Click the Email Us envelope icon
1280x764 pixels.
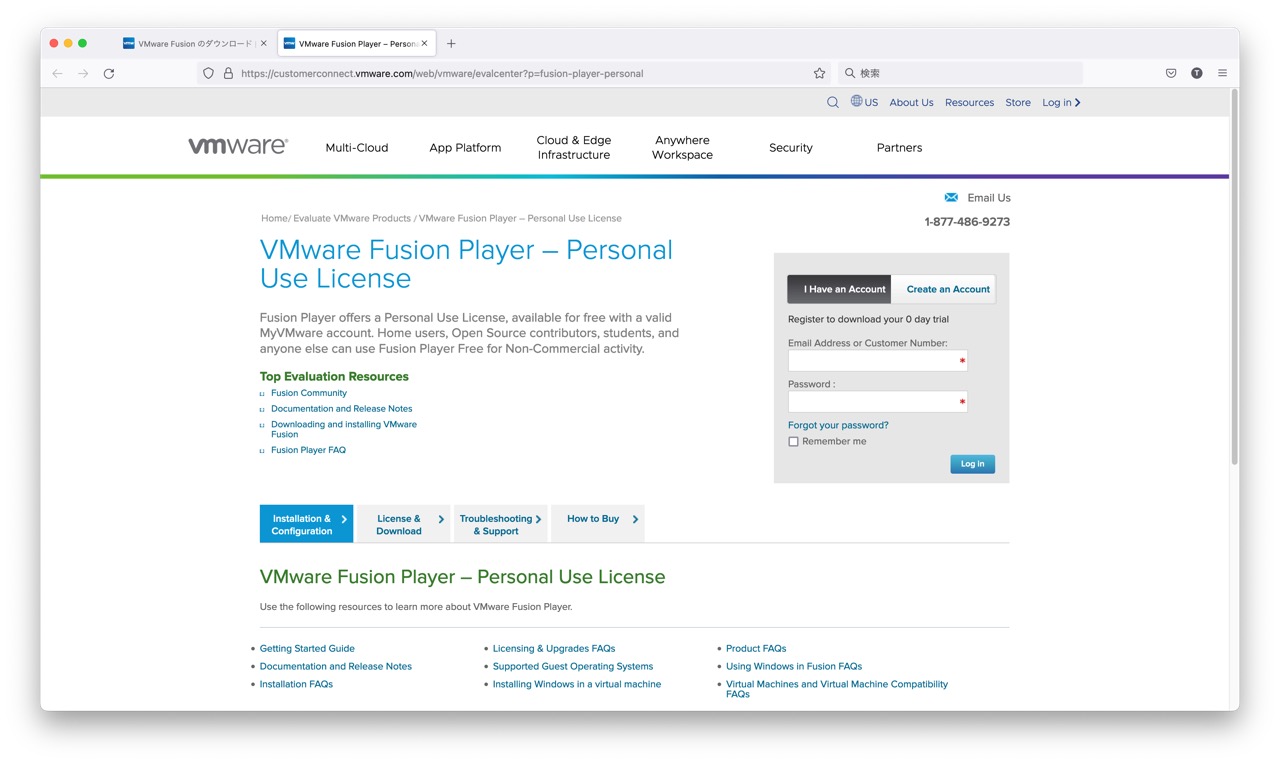(x=951, y=197)
